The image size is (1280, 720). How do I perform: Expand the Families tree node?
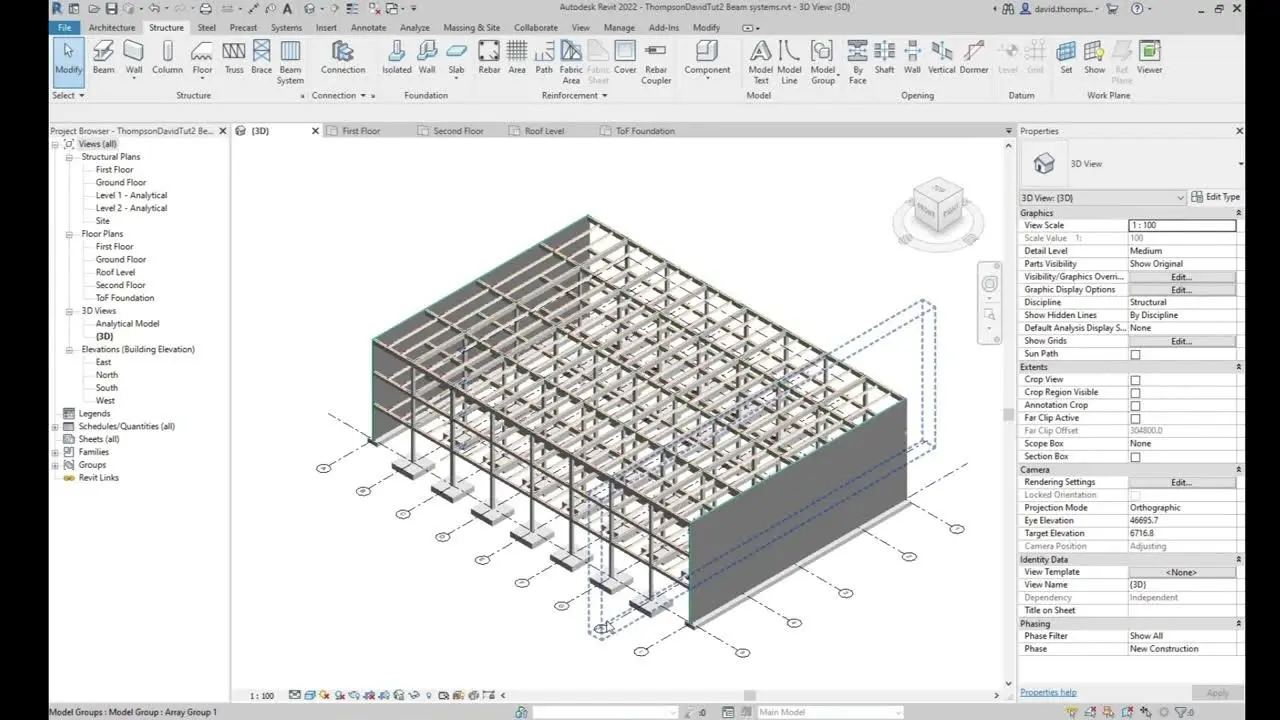(x=55, y=452)
